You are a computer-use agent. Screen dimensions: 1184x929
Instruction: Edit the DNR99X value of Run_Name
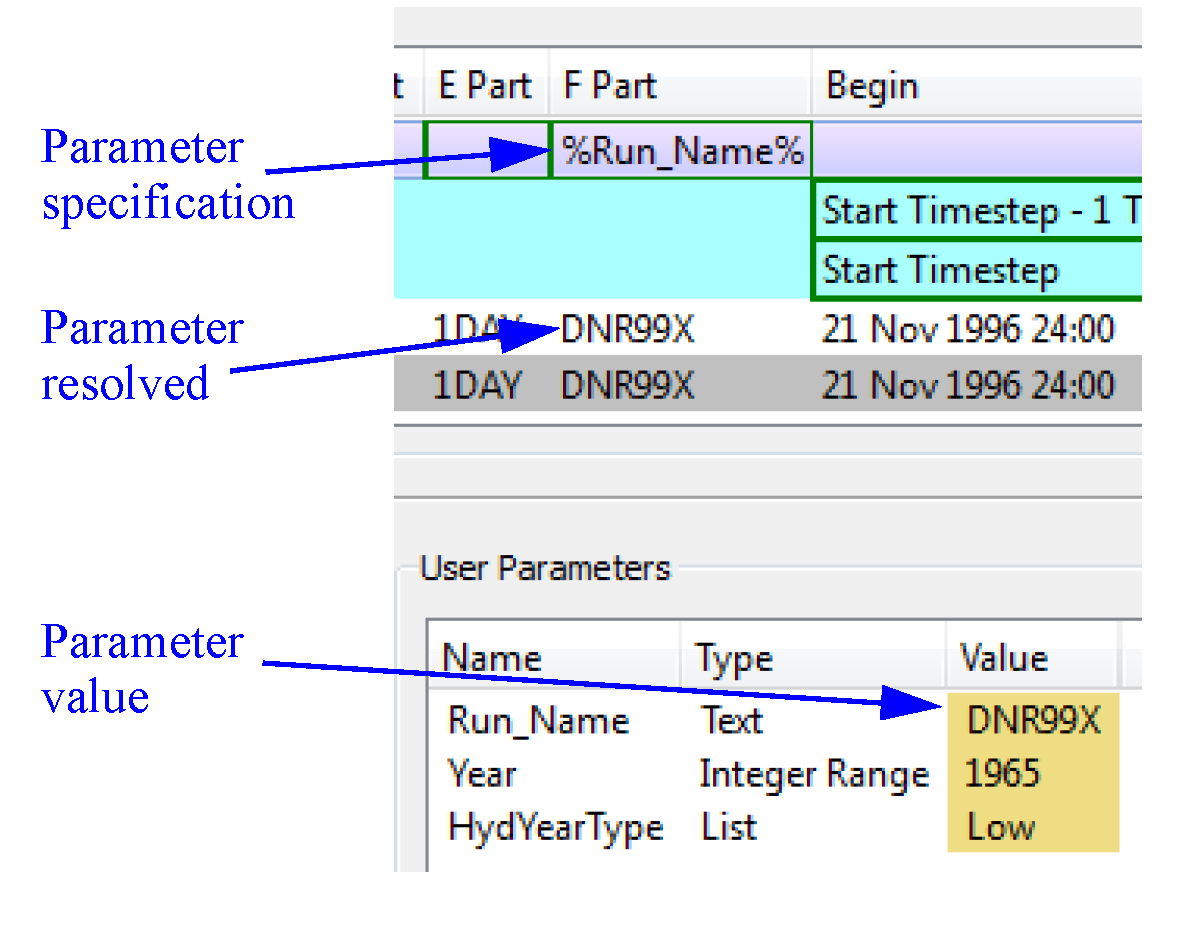1032,721
